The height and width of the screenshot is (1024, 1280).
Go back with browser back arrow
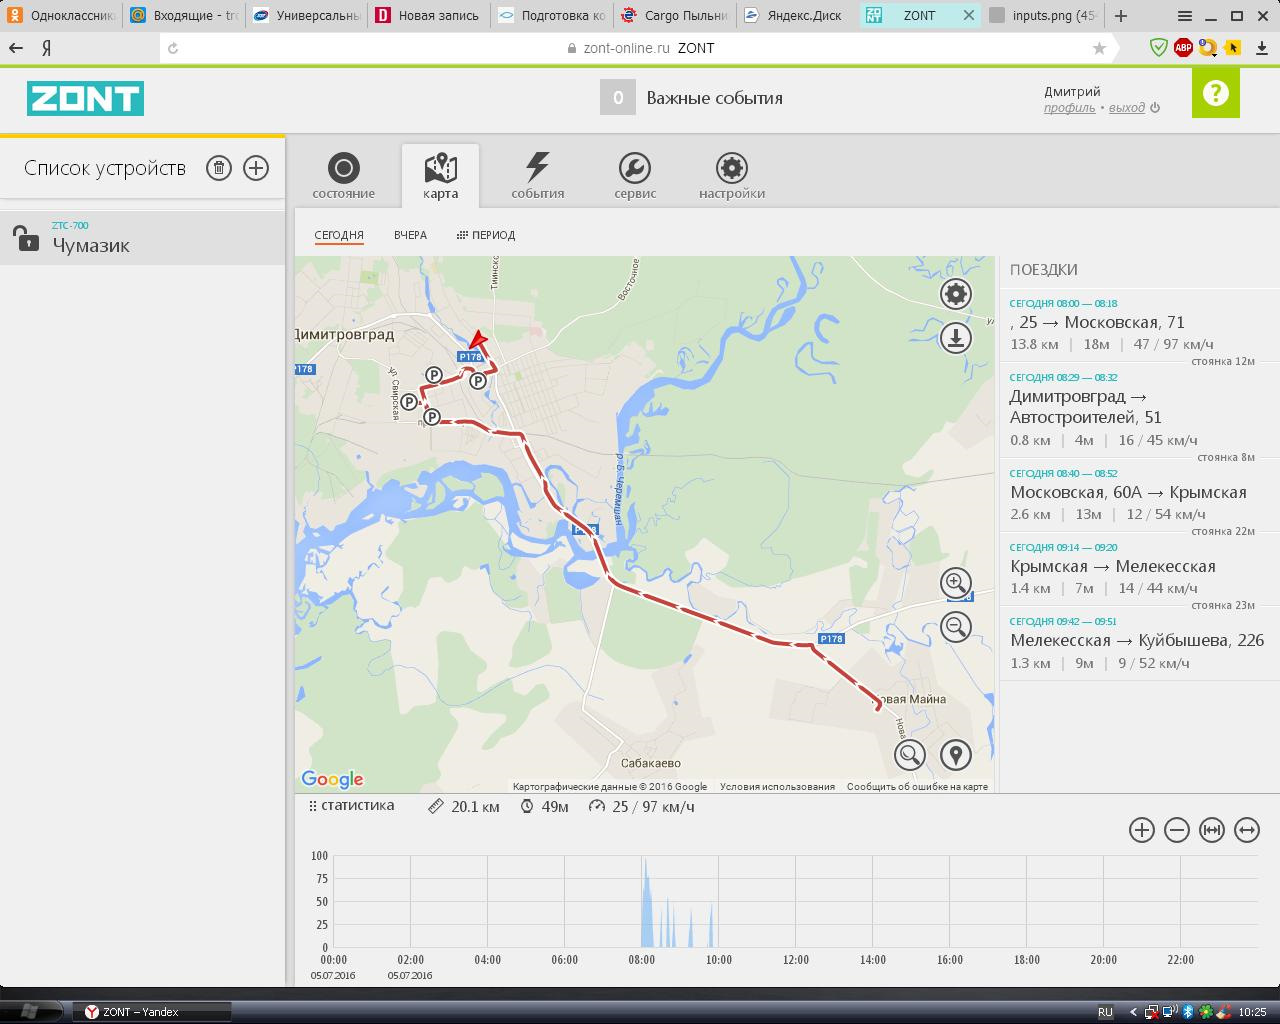pyautogui.click(x=16, y=48)
